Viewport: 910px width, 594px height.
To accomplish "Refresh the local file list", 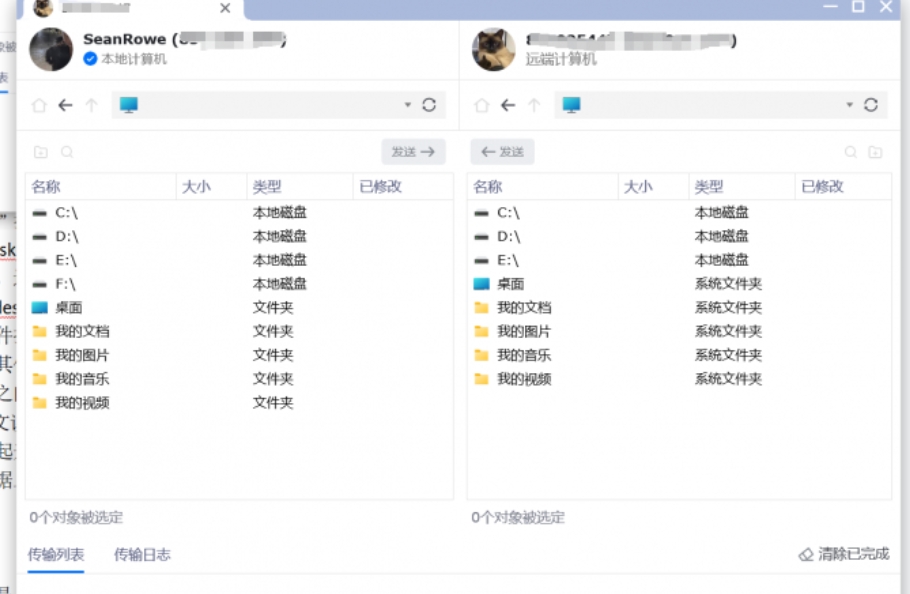I will click(x=430, y=104).
